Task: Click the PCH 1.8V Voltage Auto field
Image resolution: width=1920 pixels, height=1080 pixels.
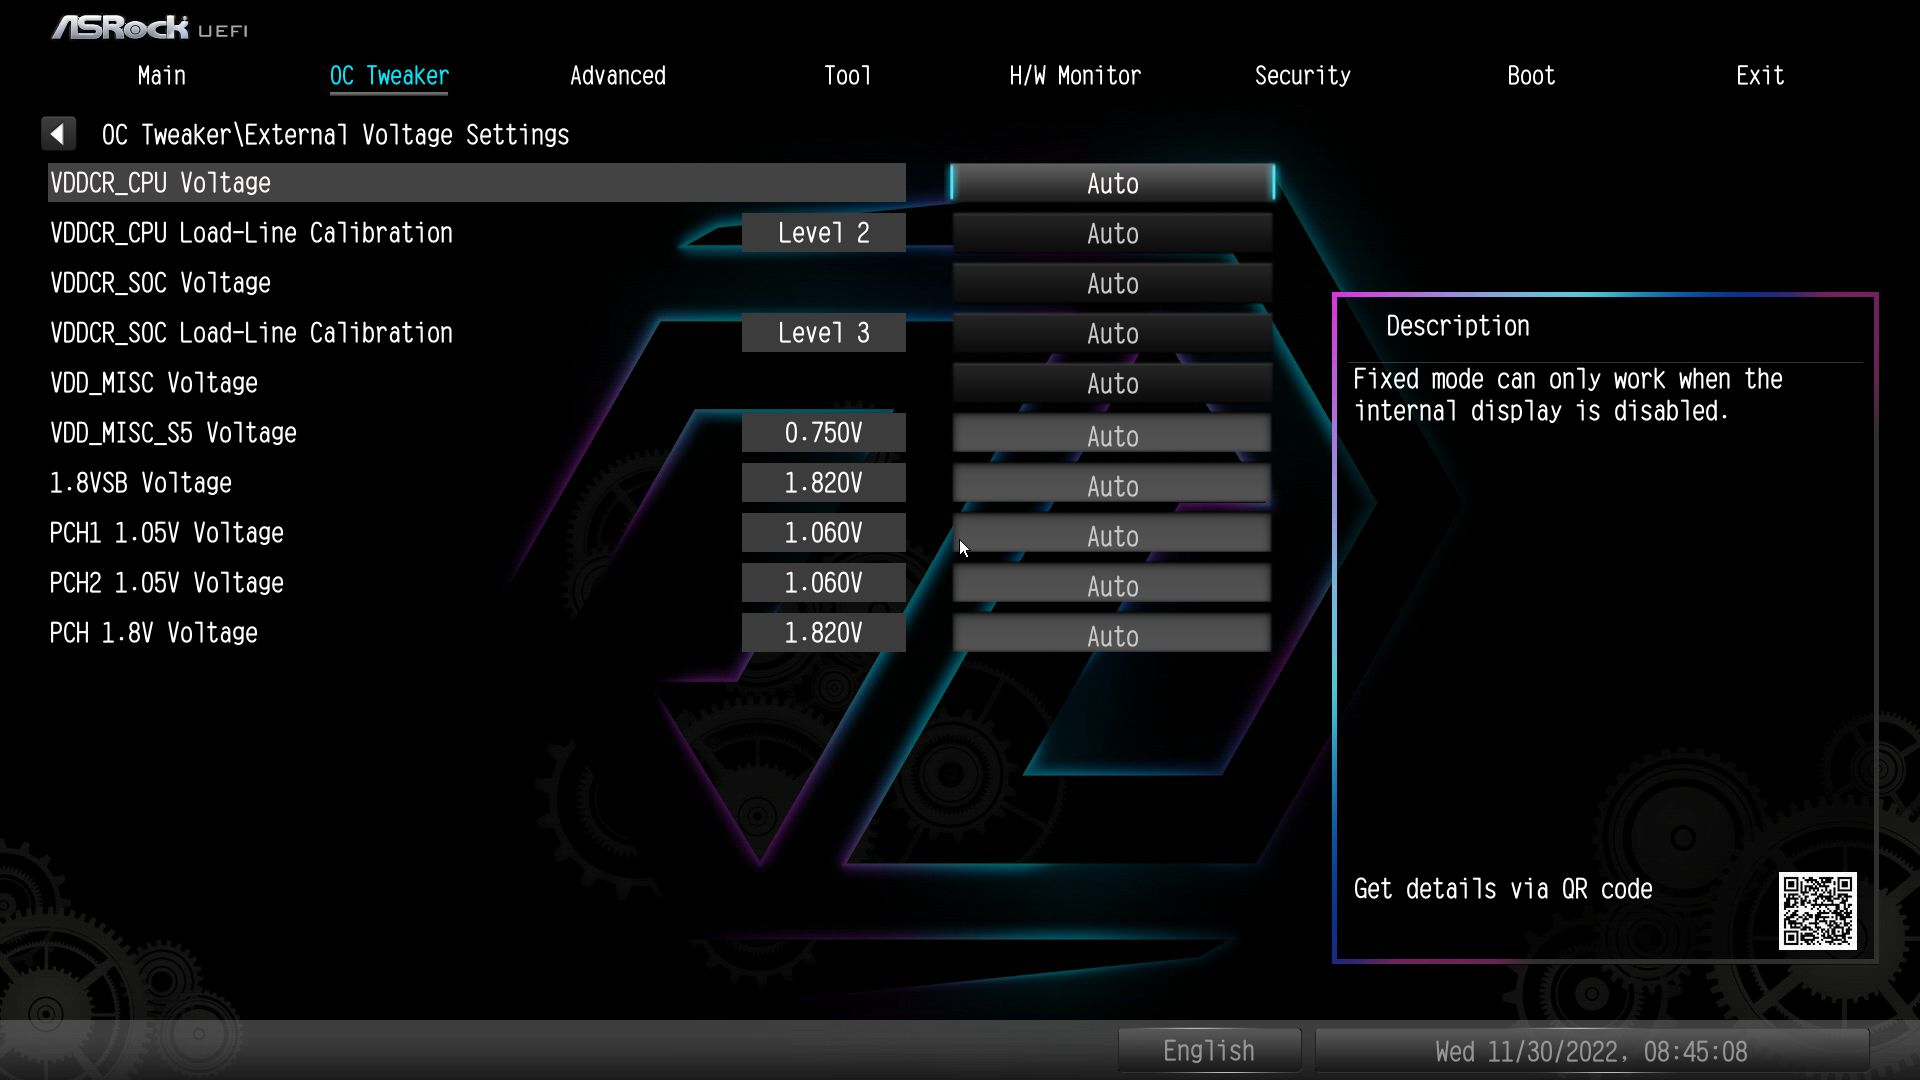Action: [x=1112, y=635]
